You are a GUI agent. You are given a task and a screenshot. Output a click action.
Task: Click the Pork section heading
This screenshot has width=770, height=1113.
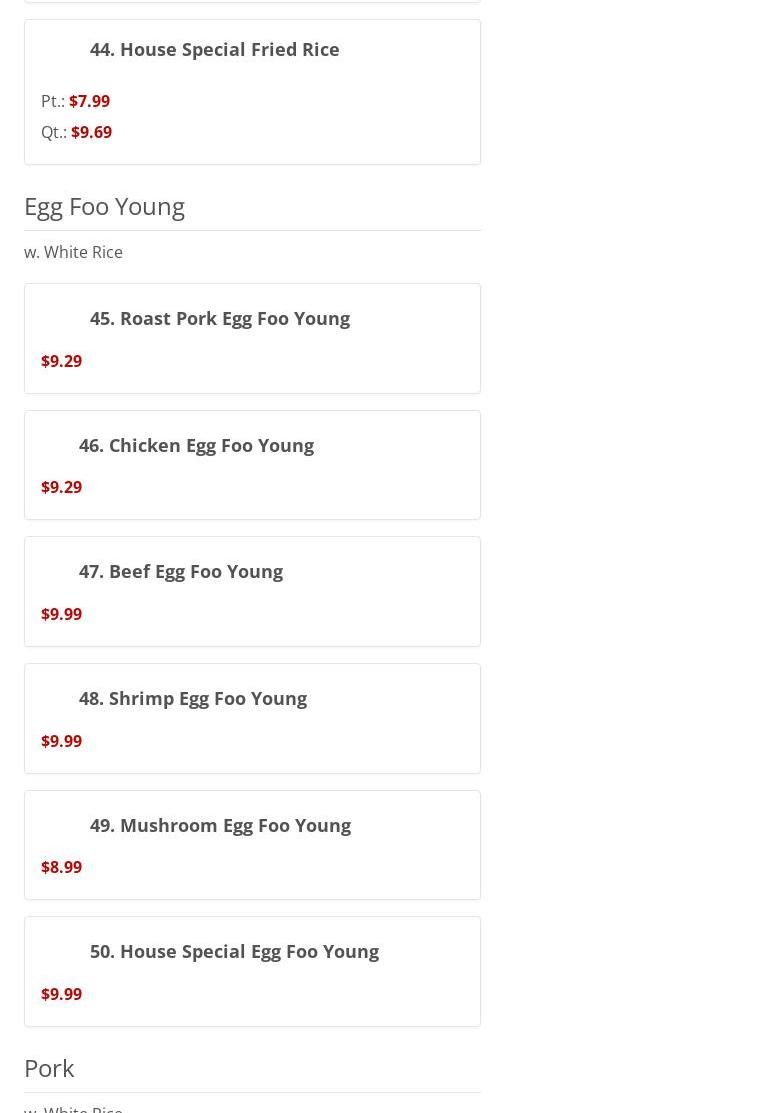point(49,1068)
